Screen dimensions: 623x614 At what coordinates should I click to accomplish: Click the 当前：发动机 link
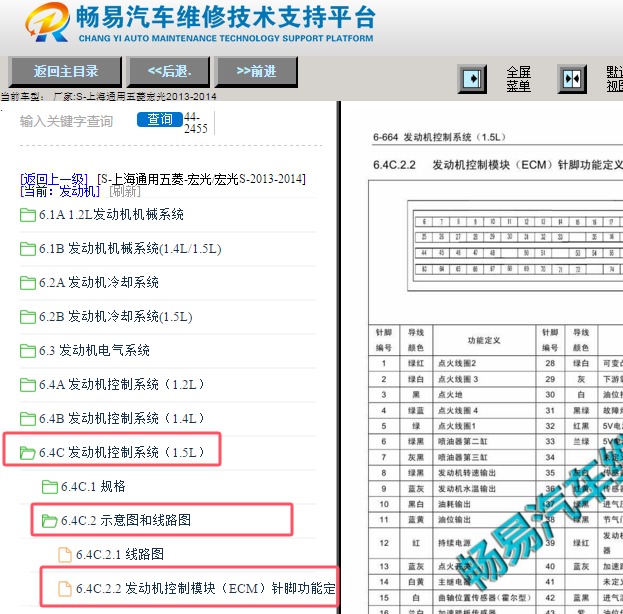pyautogui.click(x=60, y=191)
